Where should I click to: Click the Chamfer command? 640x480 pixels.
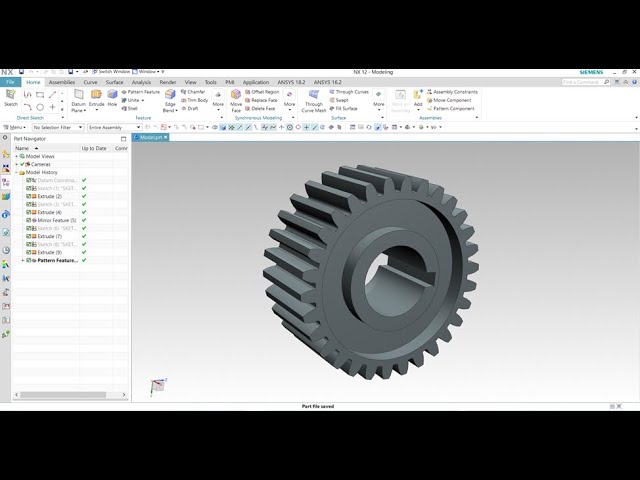tap(193, 92)
